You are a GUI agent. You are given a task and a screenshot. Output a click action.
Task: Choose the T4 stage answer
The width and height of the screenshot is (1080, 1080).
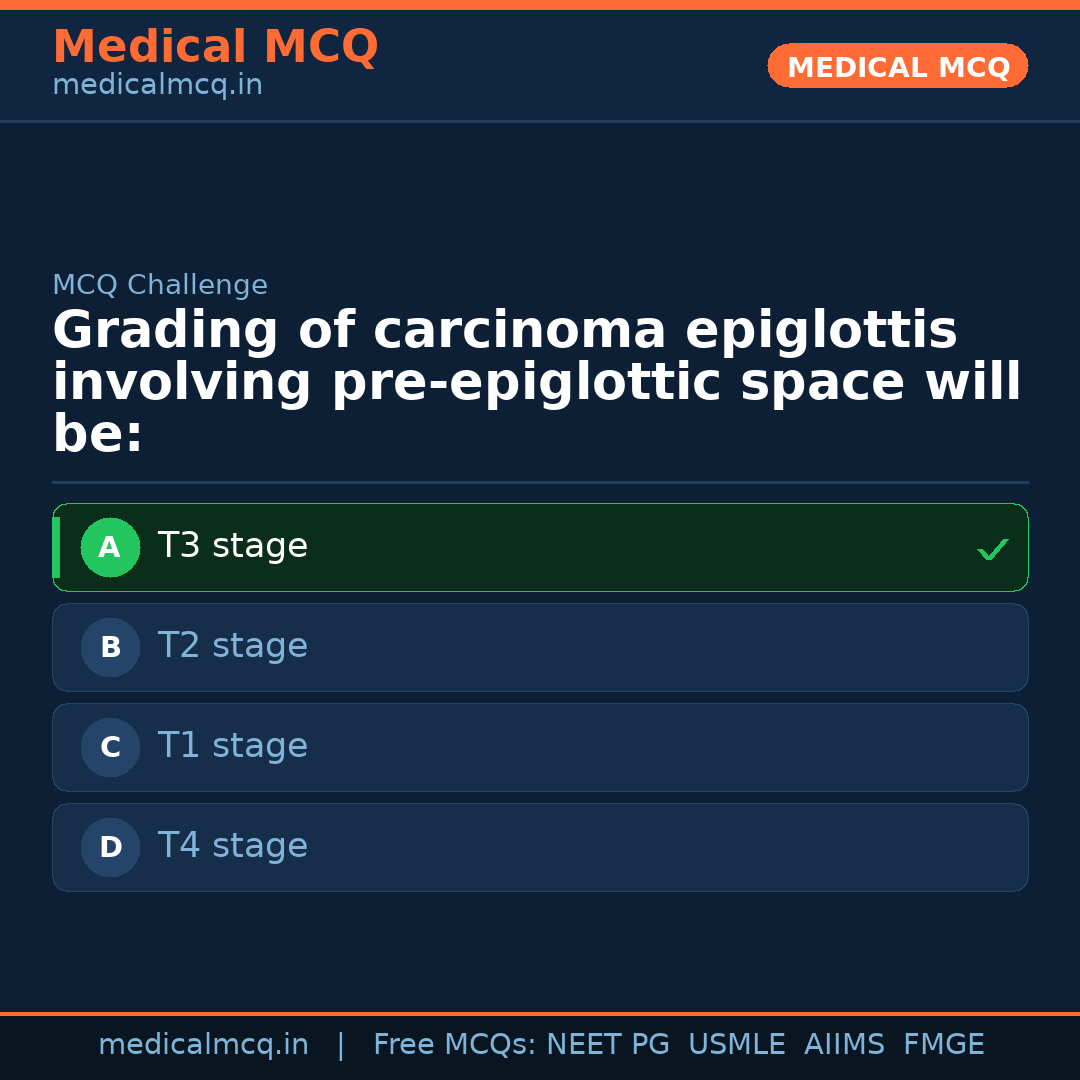(233, 847)
